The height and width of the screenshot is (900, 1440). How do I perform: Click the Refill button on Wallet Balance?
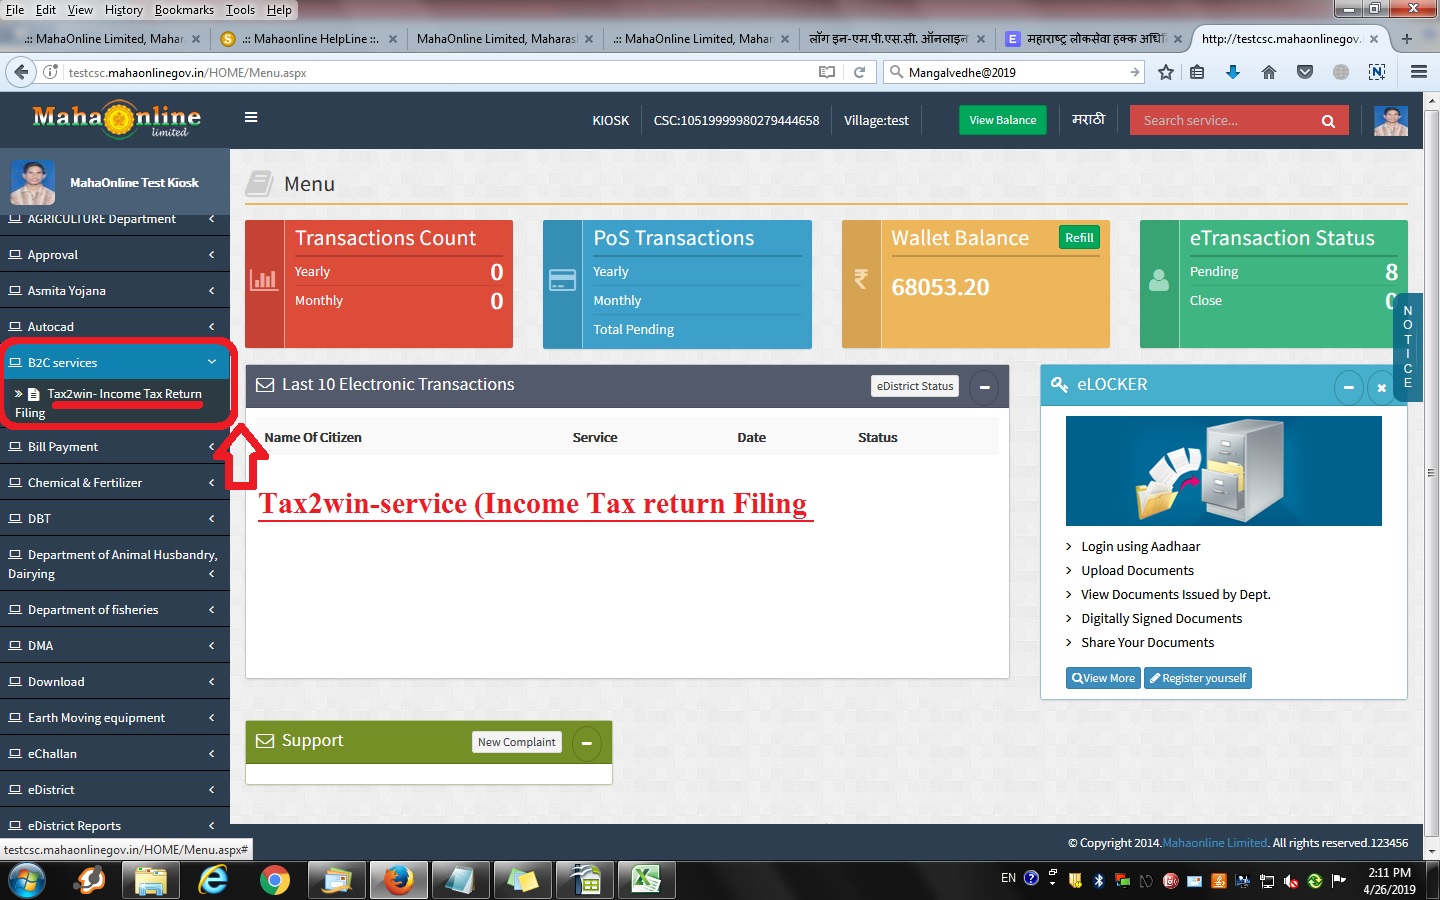(1079, 237)
